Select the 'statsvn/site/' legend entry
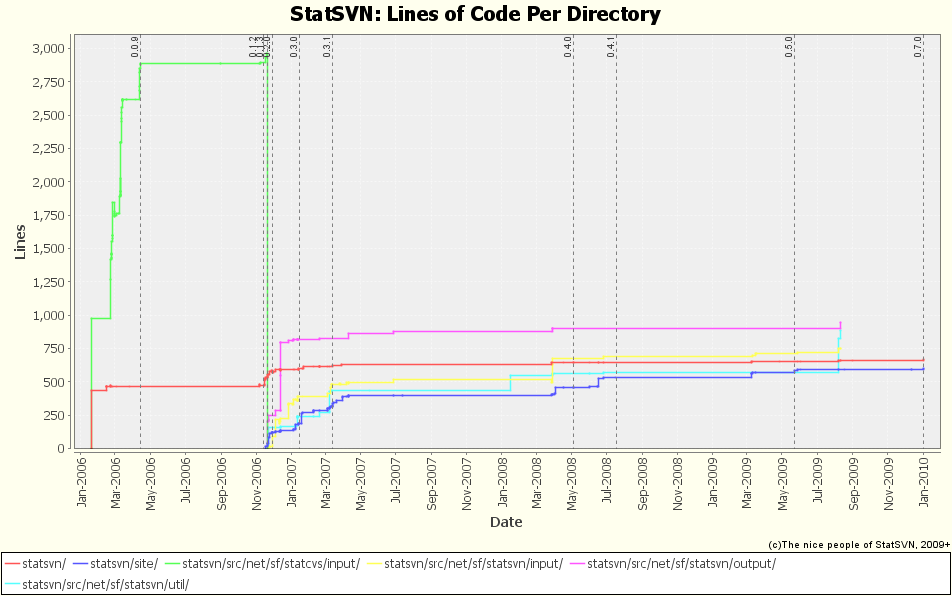This screenshot has width=952, height=596. click(124, 564)
